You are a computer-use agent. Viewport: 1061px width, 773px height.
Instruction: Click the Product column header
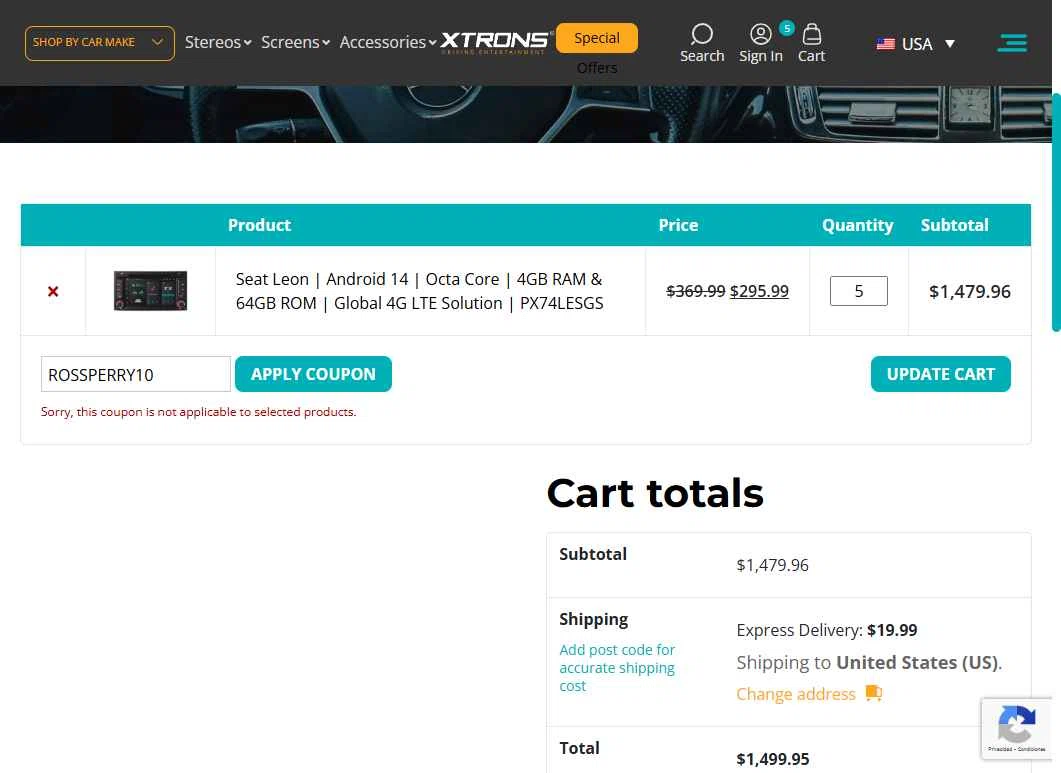pos(259,225)
